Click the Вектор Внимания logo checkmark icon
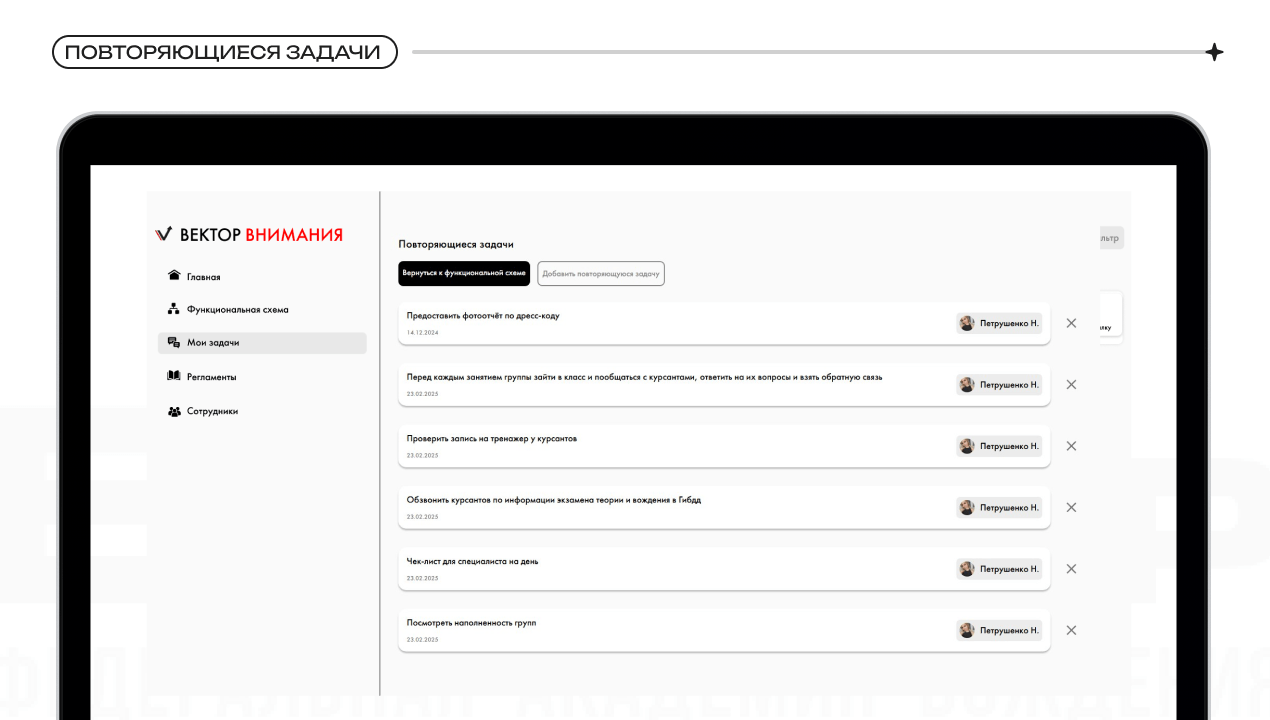Image resolution: width=1270 pixels, height=720 pixels. tap(164, 234)
